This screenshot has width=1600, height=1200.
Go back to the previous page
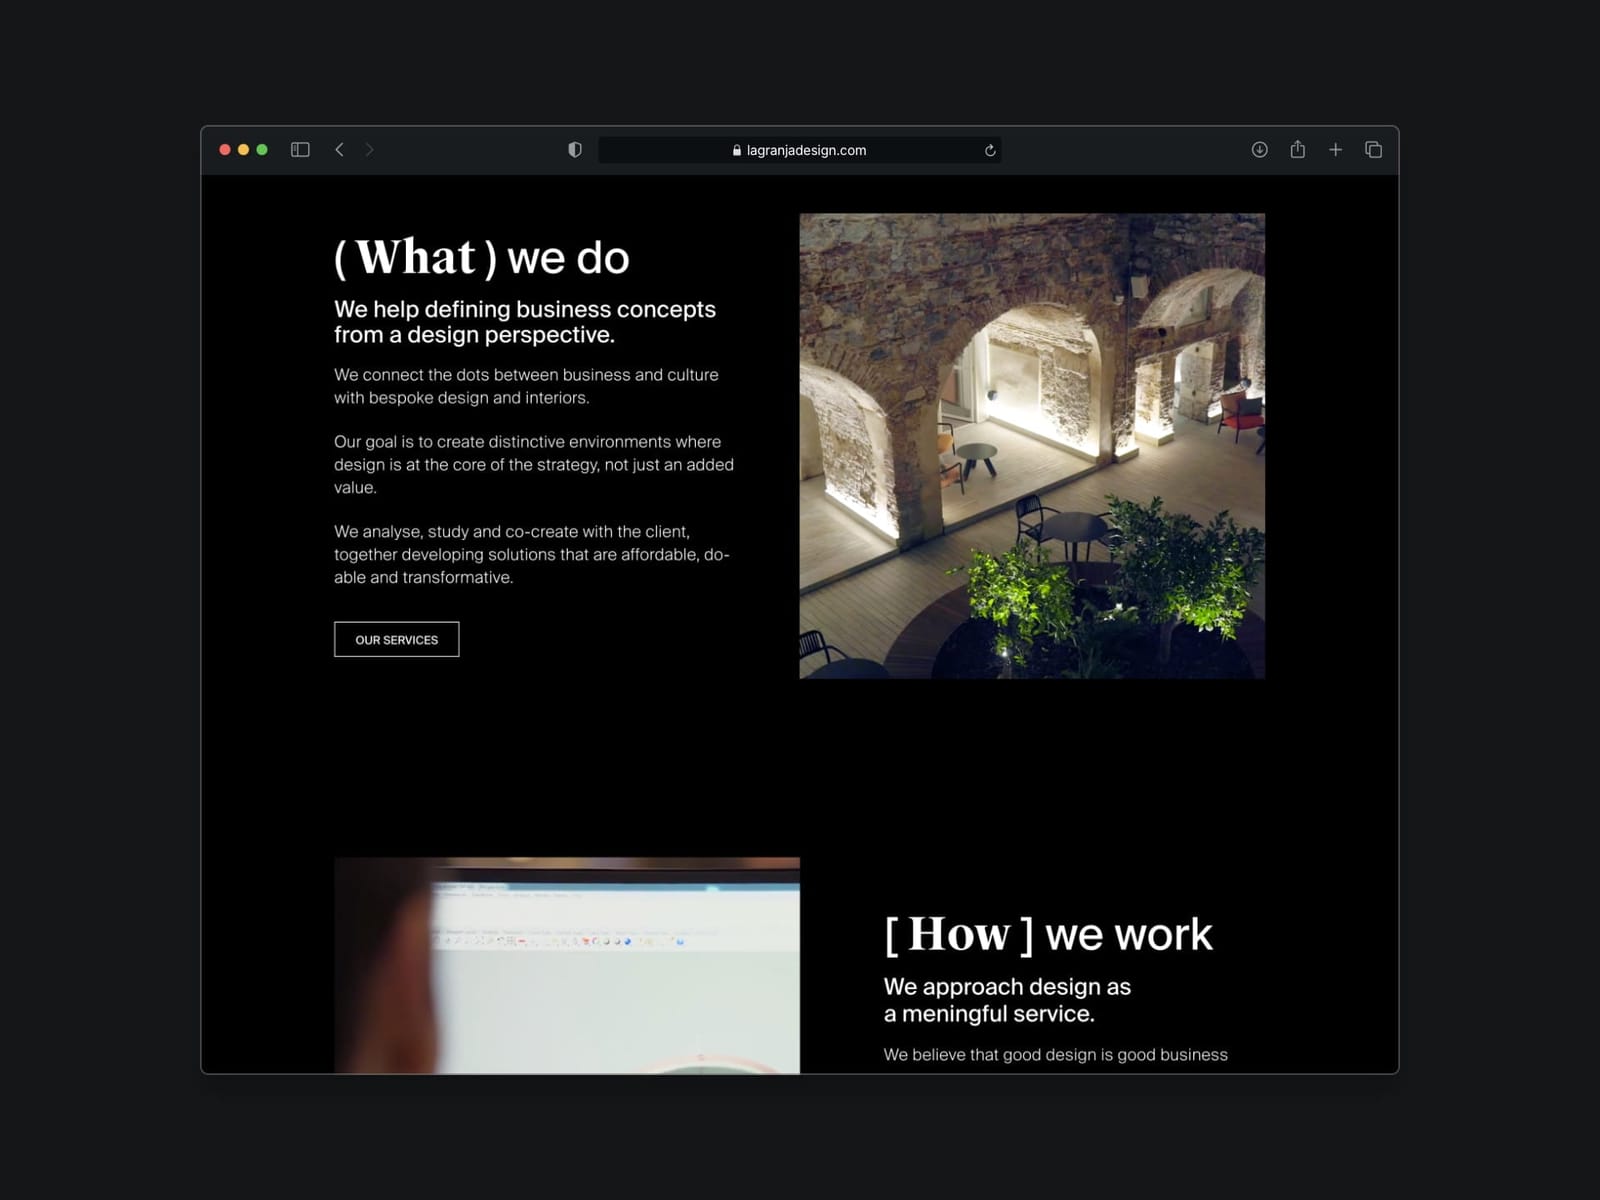(340, 150)
